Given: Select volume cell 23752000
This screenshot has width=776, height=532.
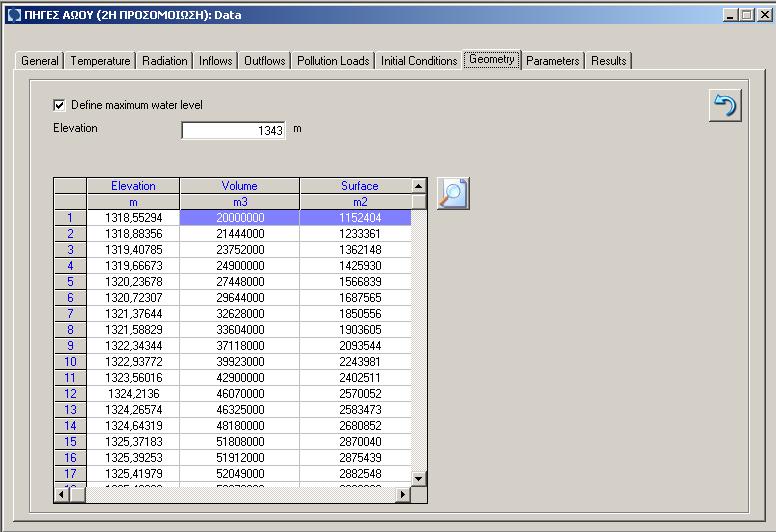Looking at the screenshot, I should [x=240, y=250].
